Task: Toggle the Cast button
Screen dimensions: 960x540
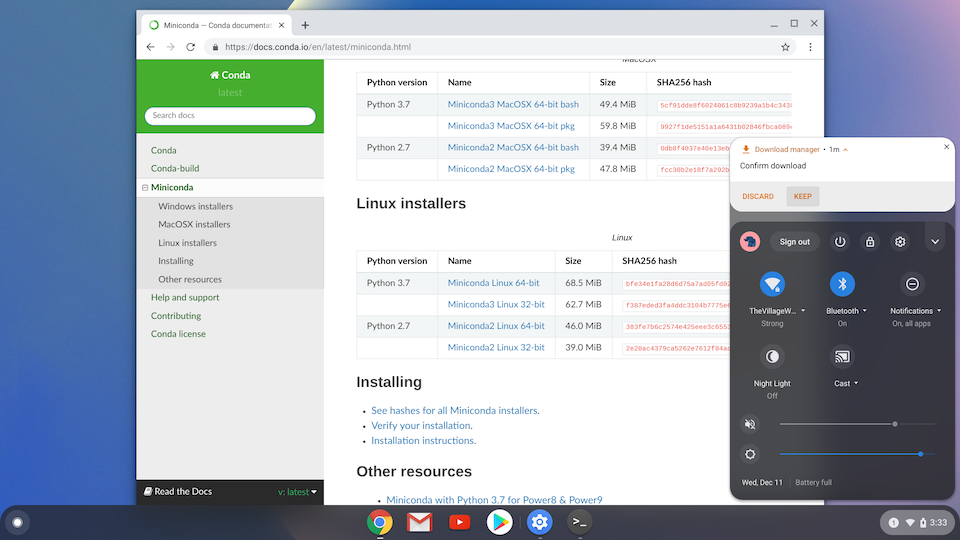Action: (842, 356)
